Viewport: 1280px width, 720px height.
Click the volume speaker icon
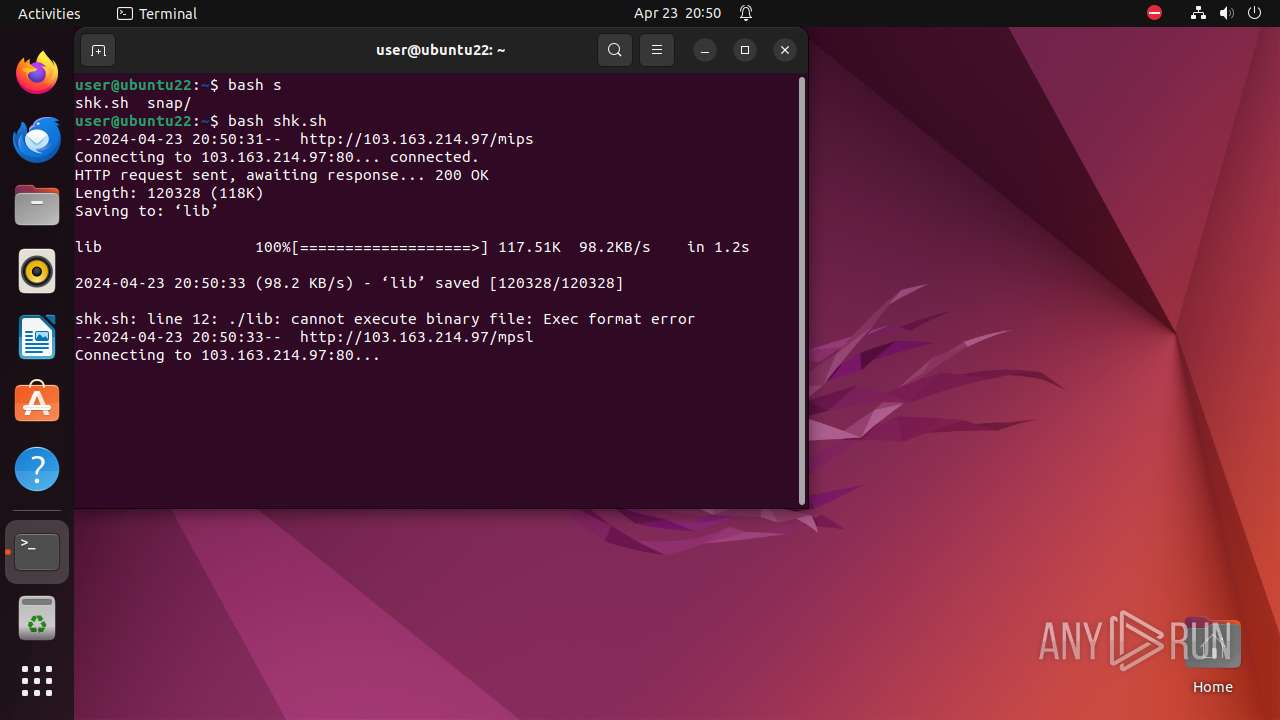[x=1227, y=13]
